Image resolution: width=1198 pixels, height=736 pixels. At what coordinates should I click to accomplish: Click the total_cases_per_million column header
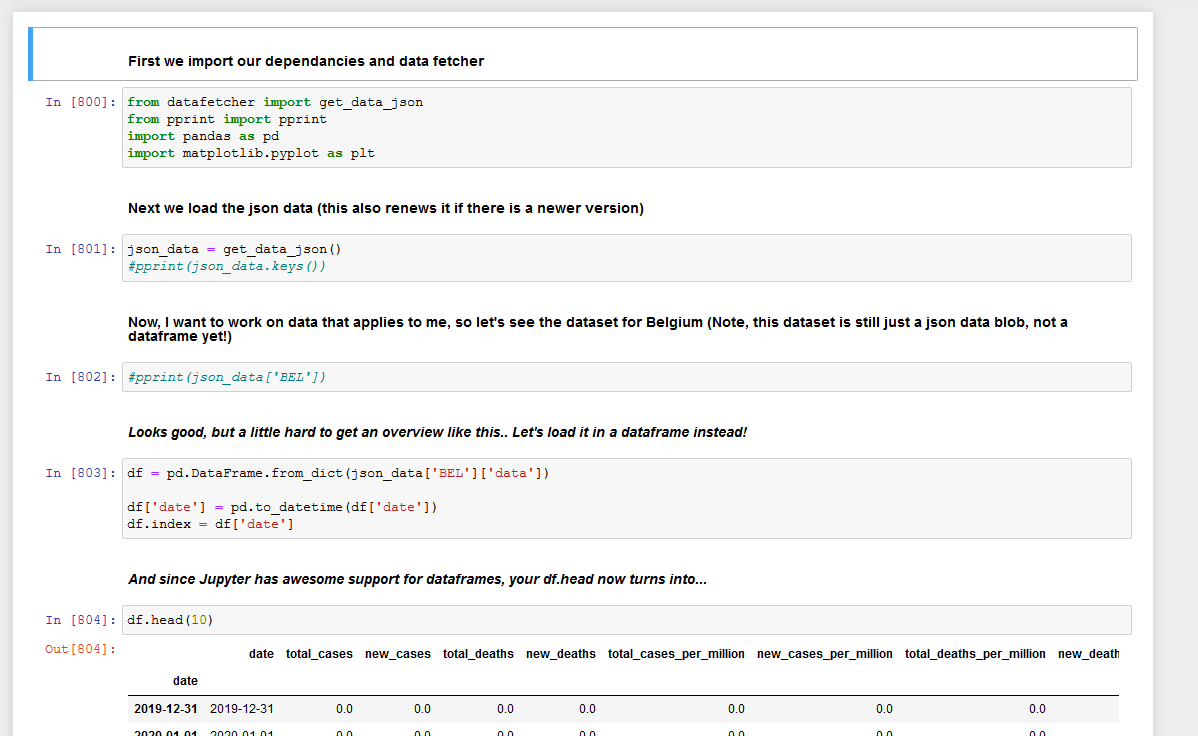click(x=676, y=654)
